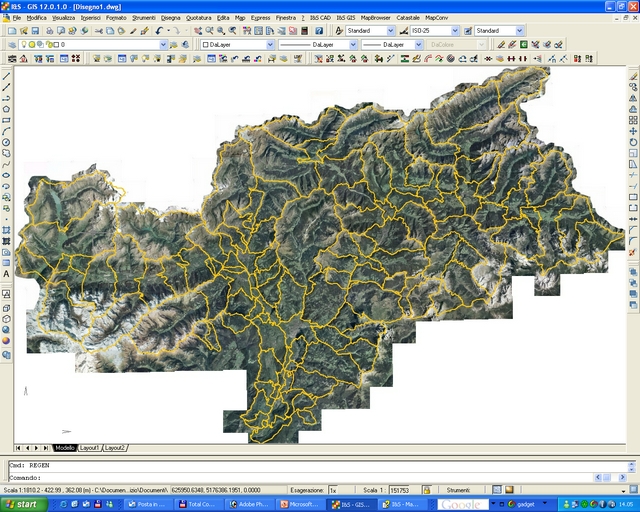Pick the Rectangle tool in draw toolbar
This screenshot has width=640, height=512.
(x=6, y=120)
